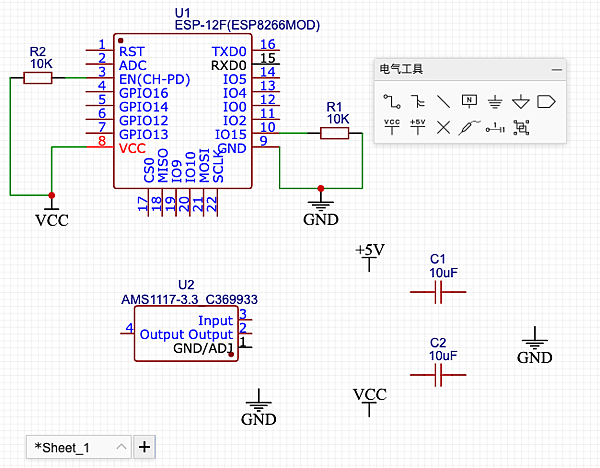
Task: Select the Wire drawing tool
Action: (x=392, y=101)
